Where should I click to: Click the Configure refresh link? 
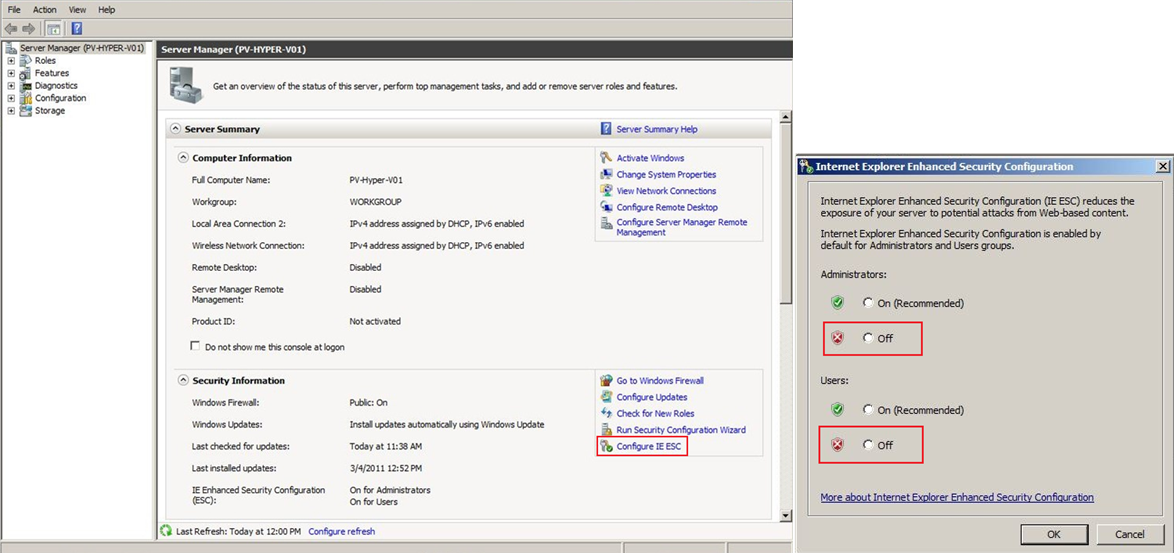tap(341, 531)
